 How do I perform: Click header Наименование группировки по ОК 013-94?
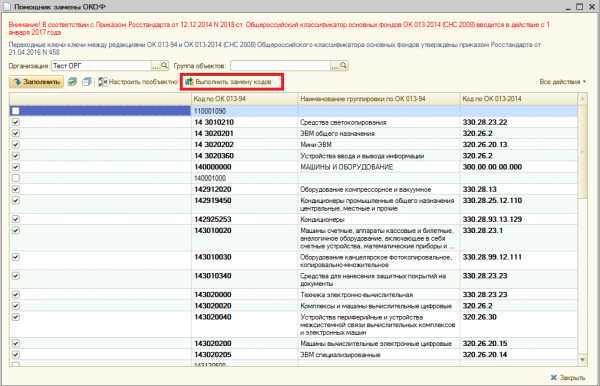tap(379, 99)
